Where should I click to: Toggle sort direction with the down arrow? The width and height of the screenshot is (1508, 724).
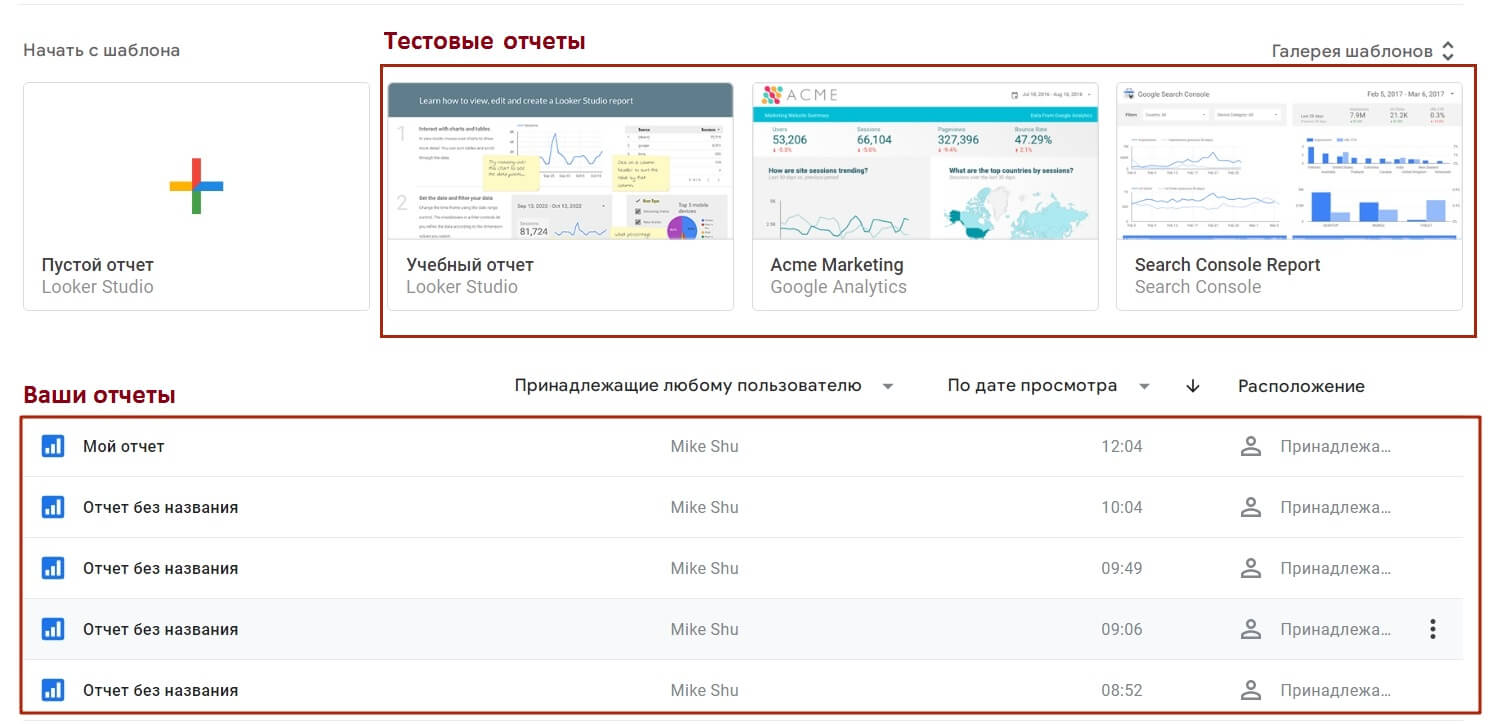coord(1192,386)
